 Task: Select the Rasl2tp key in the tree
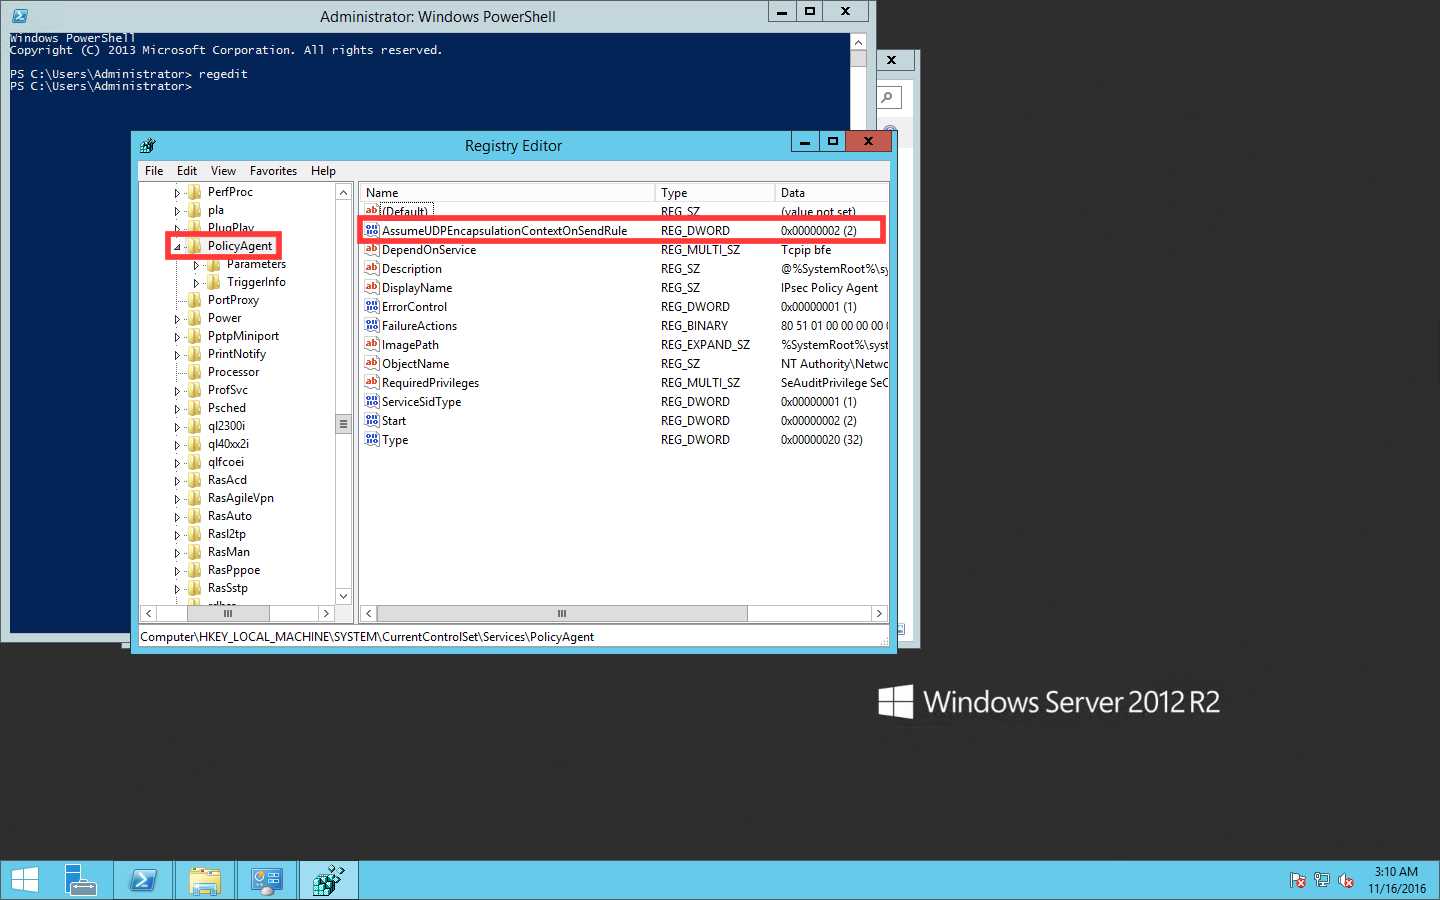click(x=227, y=534)
